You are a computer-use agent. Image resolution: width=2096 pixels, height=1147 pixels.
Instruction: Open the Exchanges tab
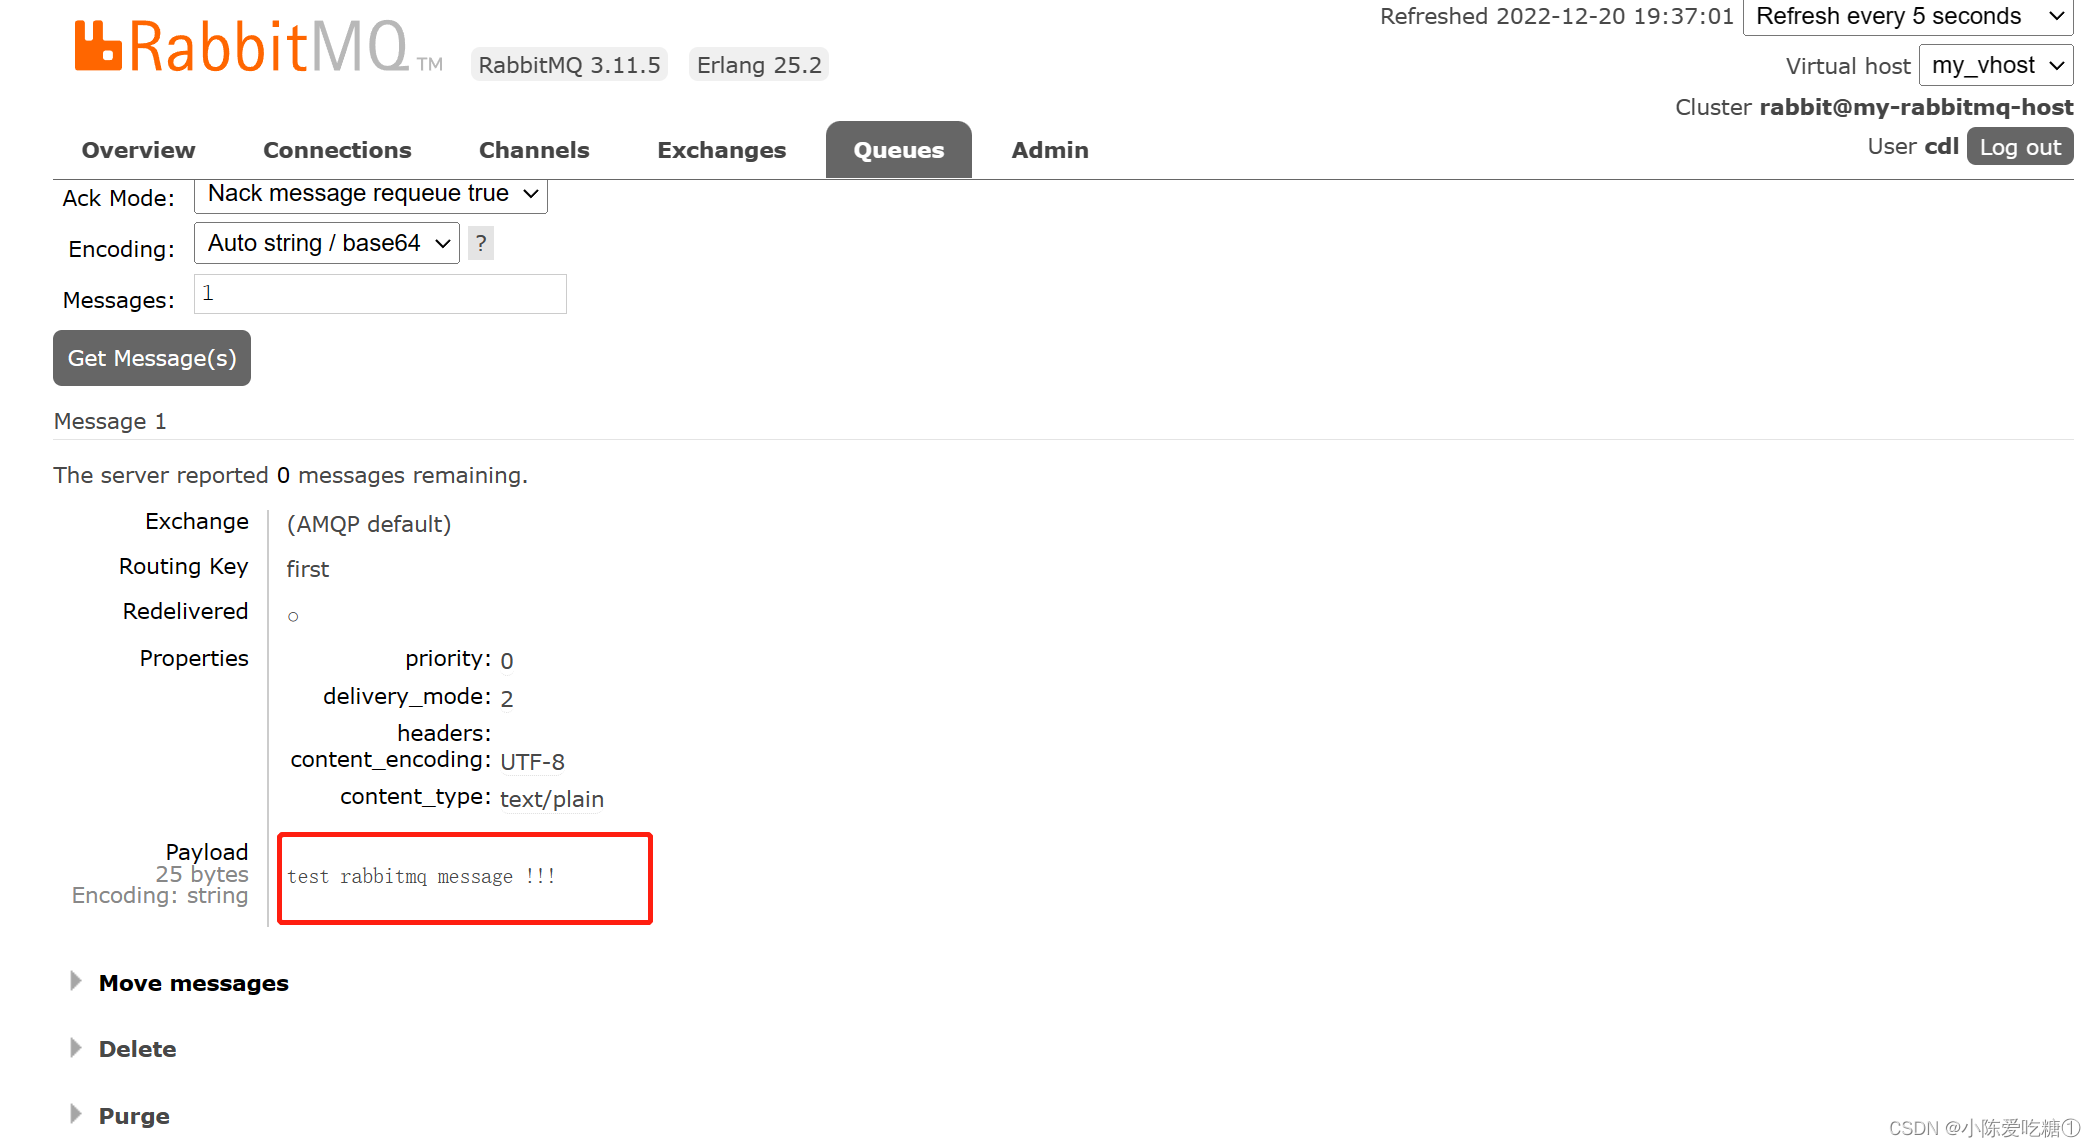721,150
